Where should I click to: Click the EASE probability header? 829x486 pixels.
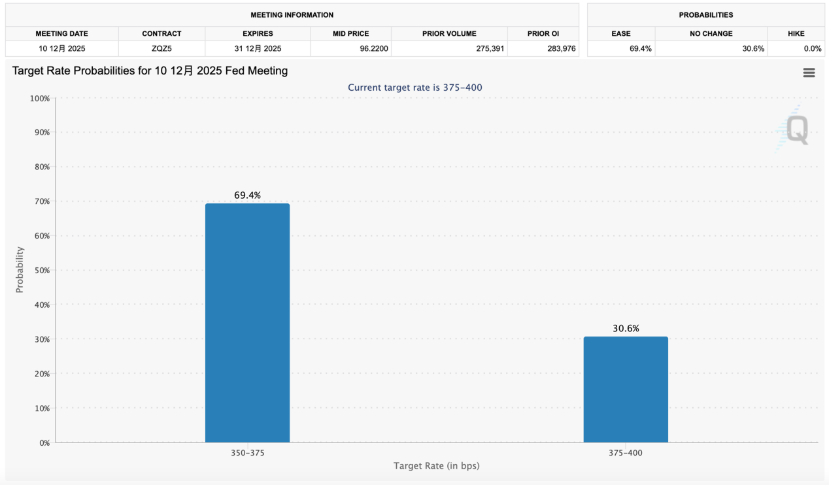[x=621, y=33]
